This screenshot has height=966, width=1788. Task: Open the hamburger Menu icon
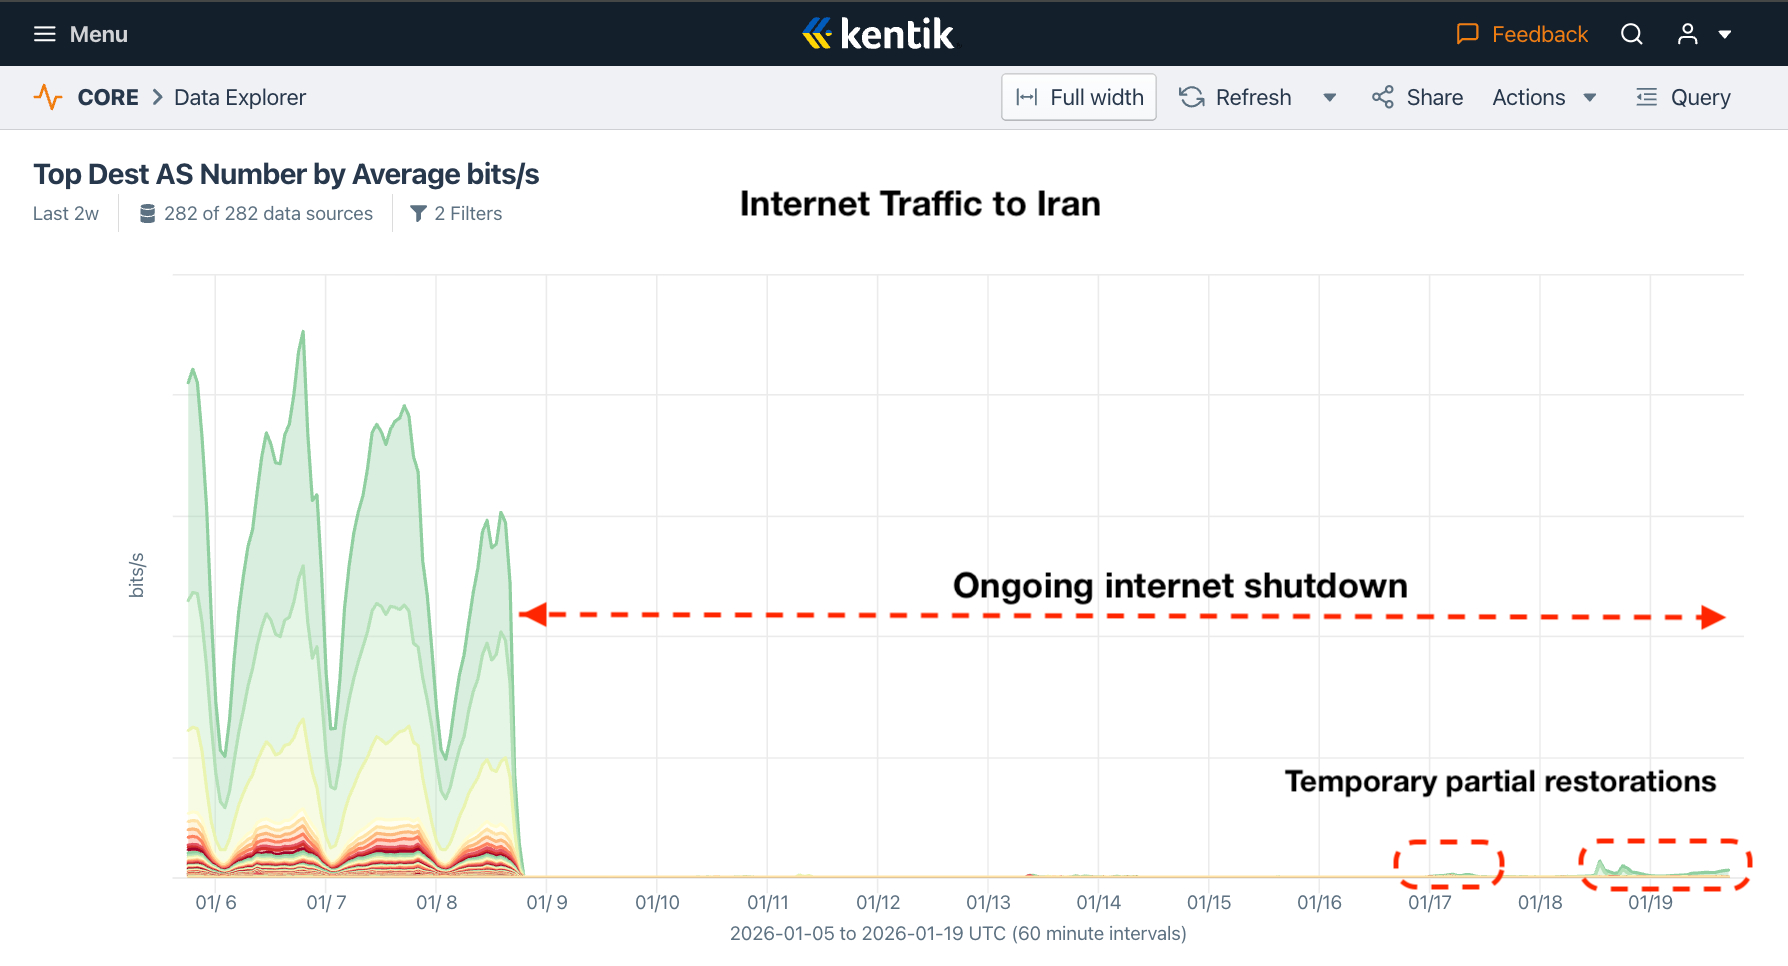coord(44,34)
